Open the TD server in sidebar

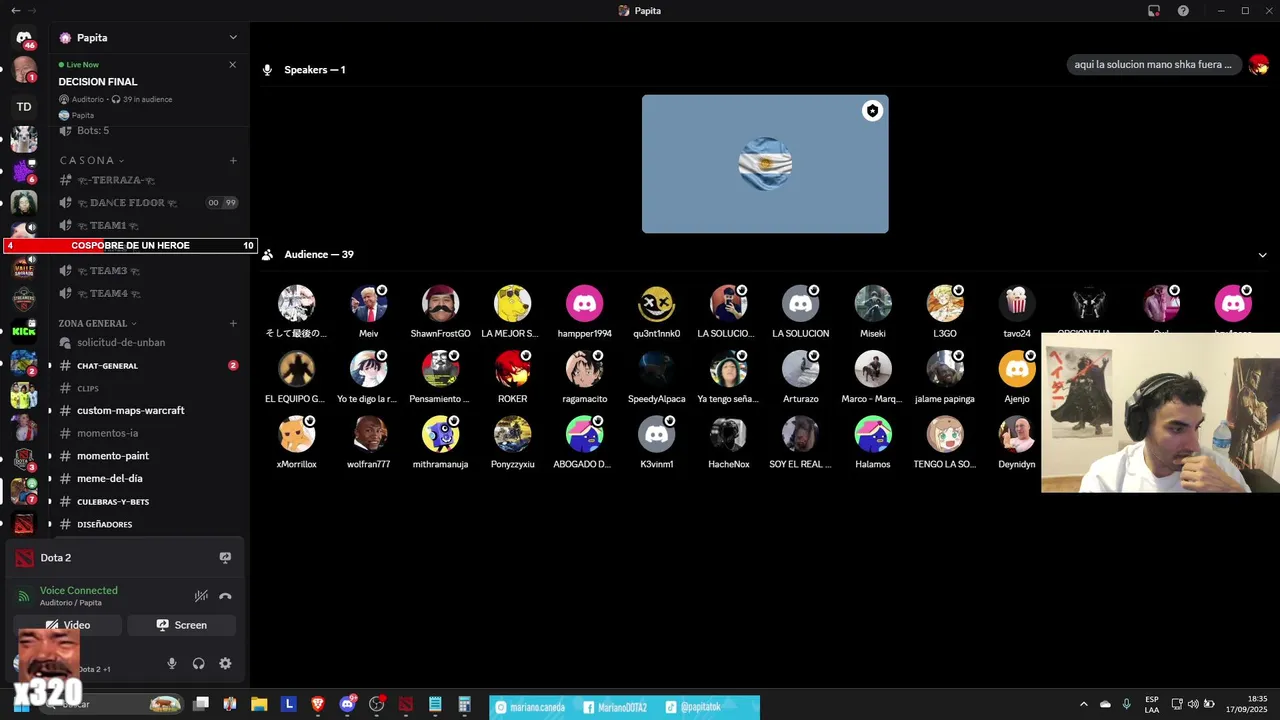click(24, 106)
